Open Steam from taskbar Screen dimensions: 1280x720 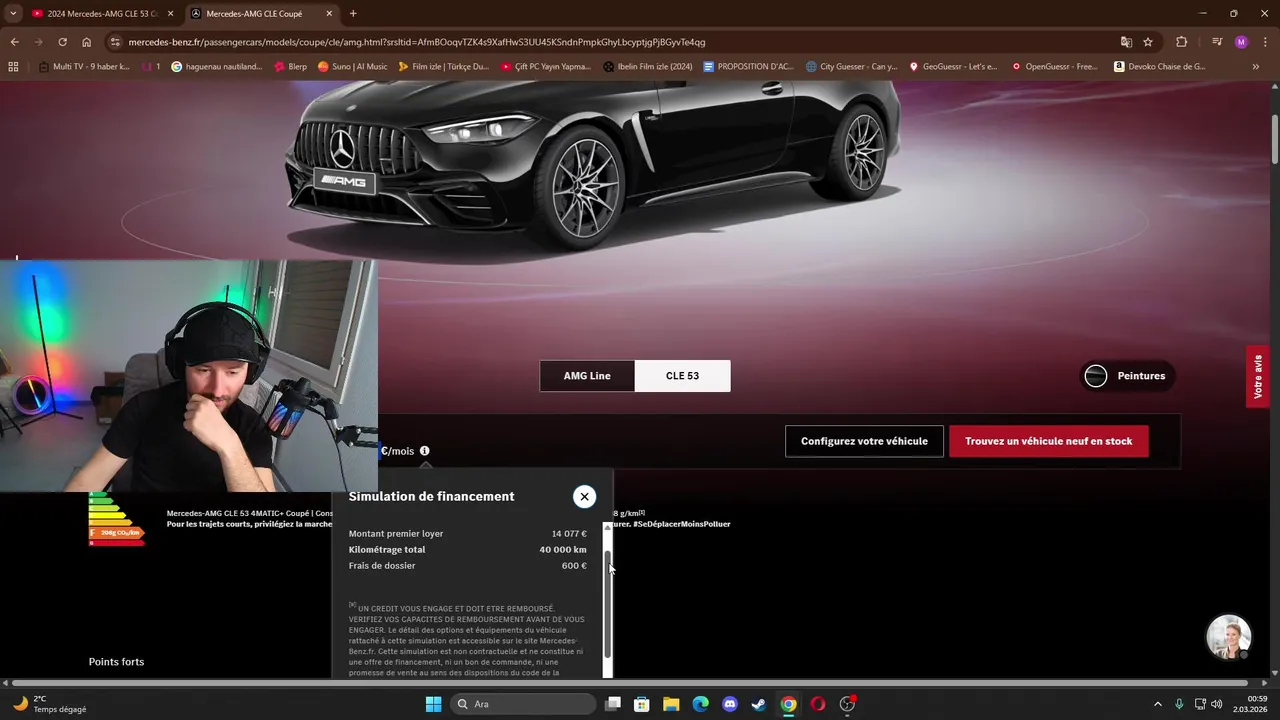click(759, 704)
